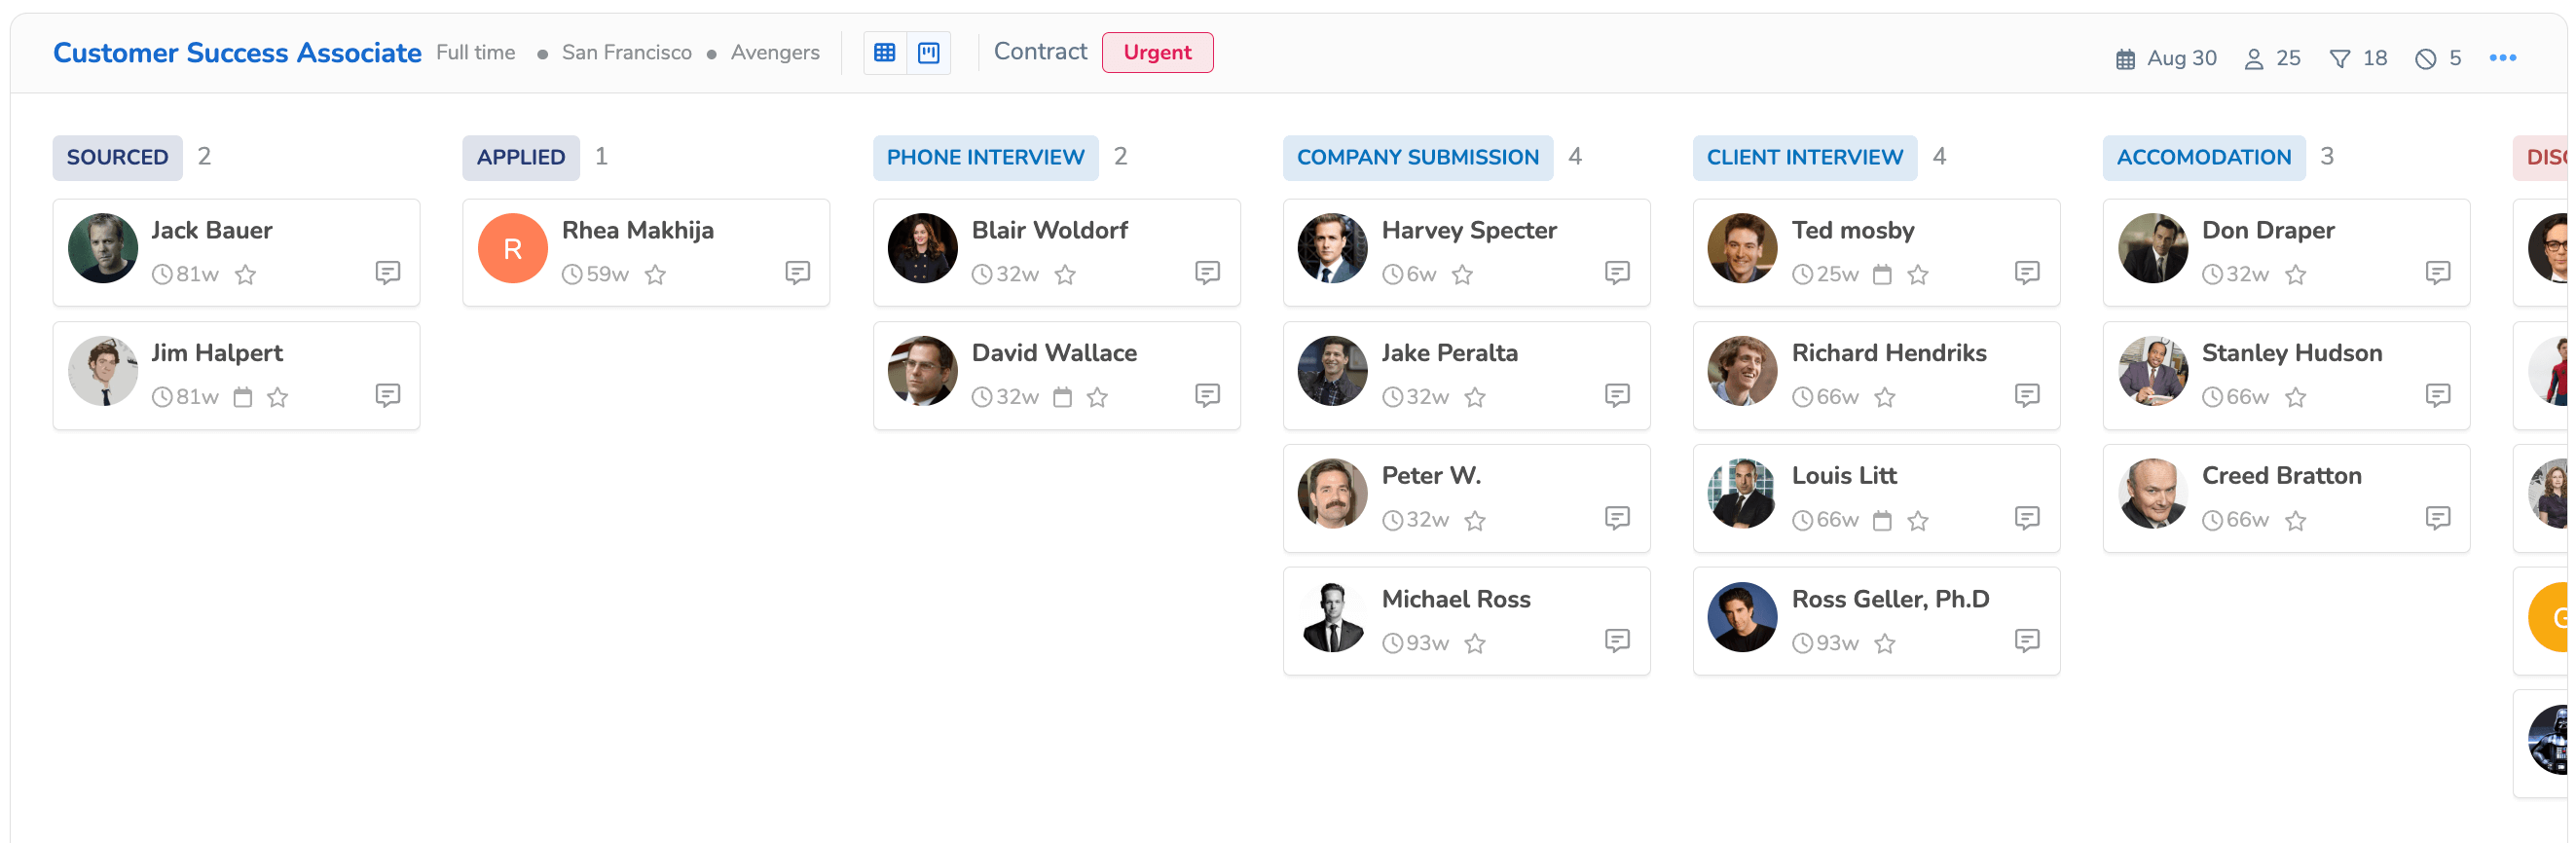Switch to table grid view

click(x=884, y=53)
